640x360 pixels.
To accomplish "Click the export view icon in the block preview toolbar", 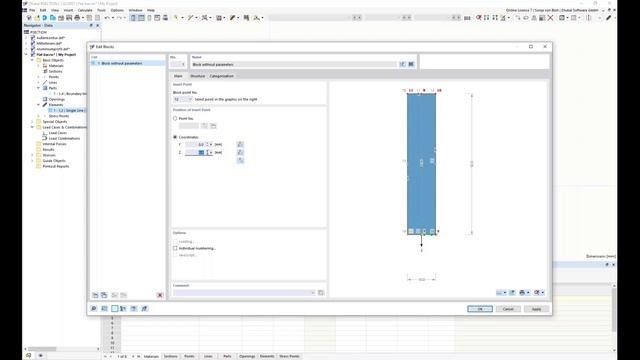I will [x=512, y=292].
